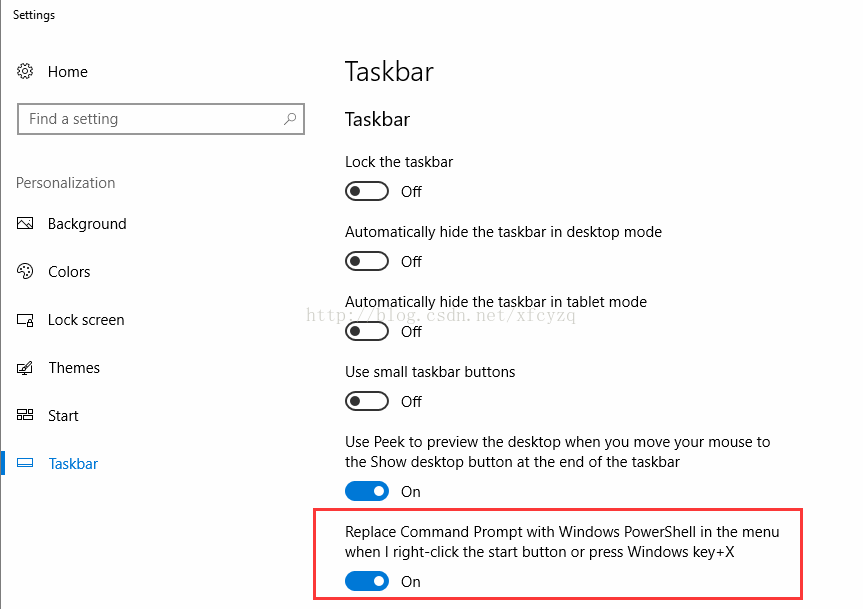The height and width of the screenshot is (609, 863).
Task: Enable auto-hide taskbar in desktop mode
Action: click(367, 261)
